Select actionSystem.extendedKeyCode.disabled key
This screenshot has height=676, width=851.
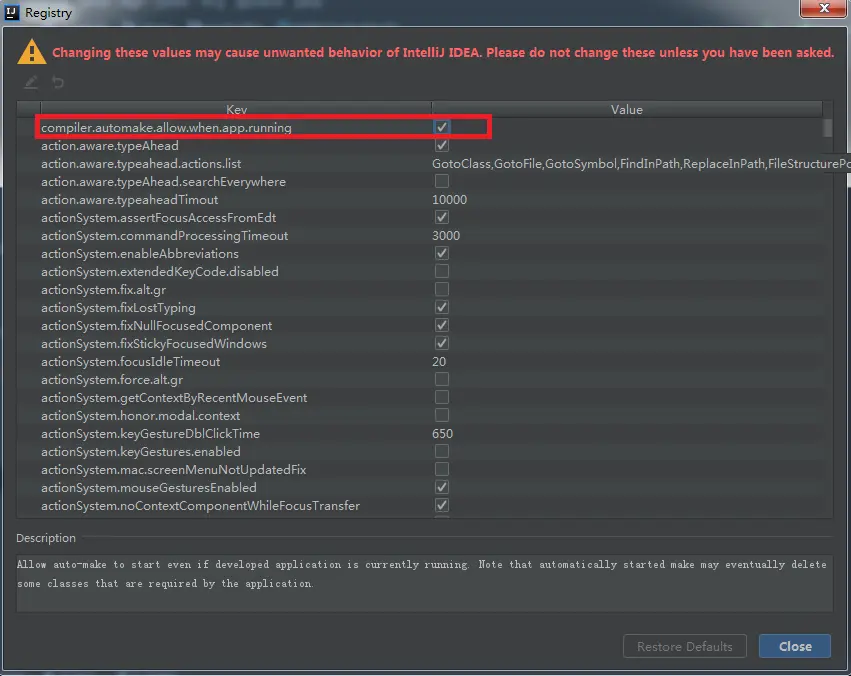point(160,271)
